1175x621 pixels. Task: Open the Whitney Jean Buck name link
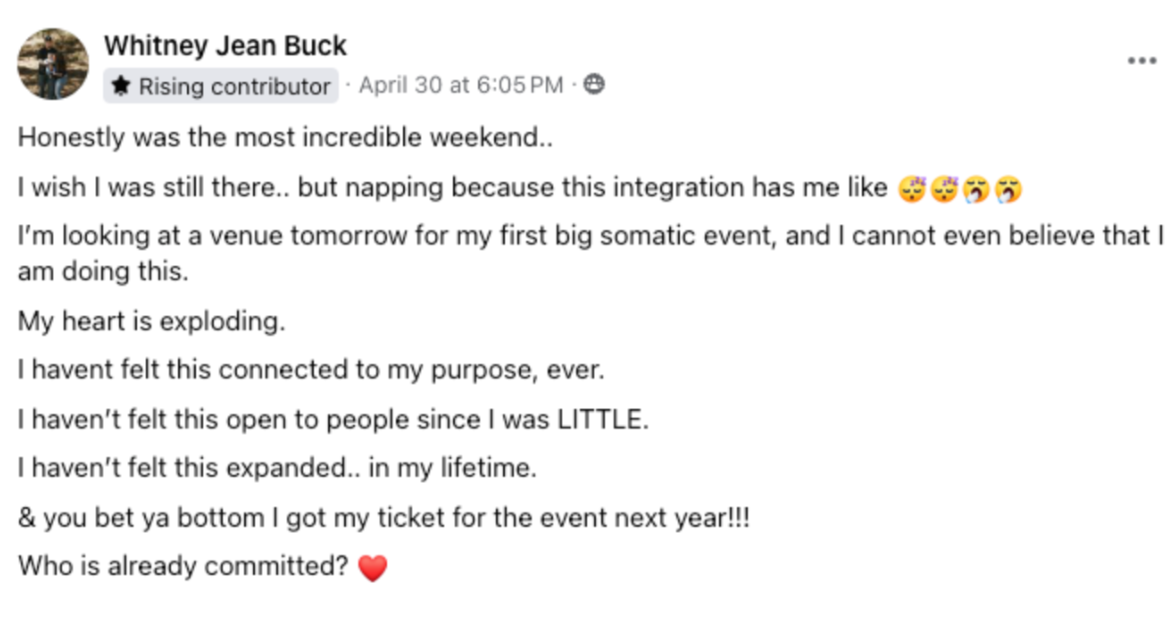(x=225, y=45)
